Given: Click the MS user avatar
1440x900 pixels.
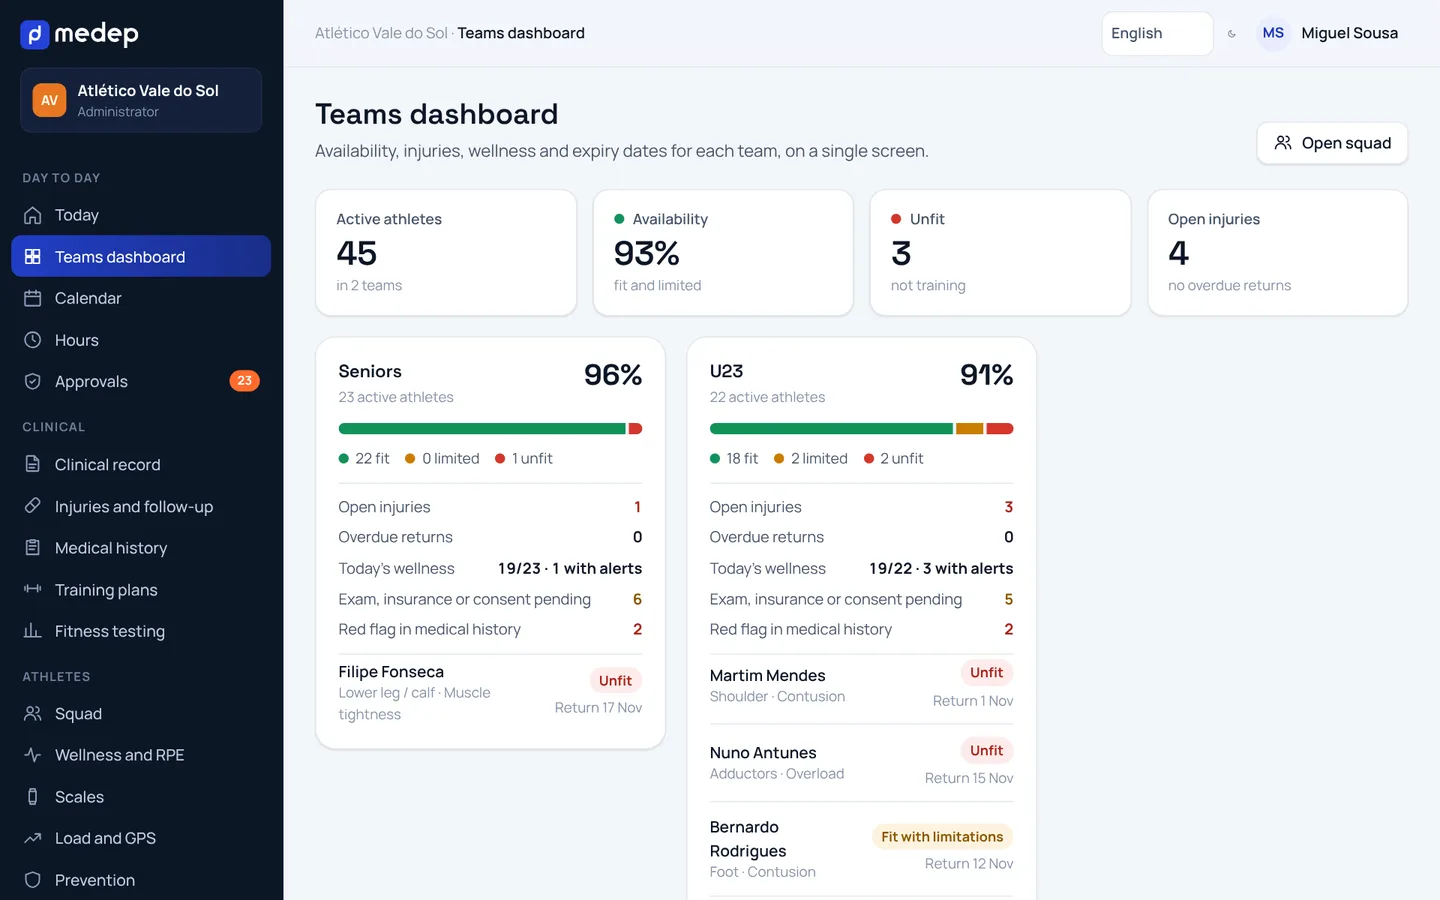Looking at the screenshot, I should click(x=1273, y=33).
